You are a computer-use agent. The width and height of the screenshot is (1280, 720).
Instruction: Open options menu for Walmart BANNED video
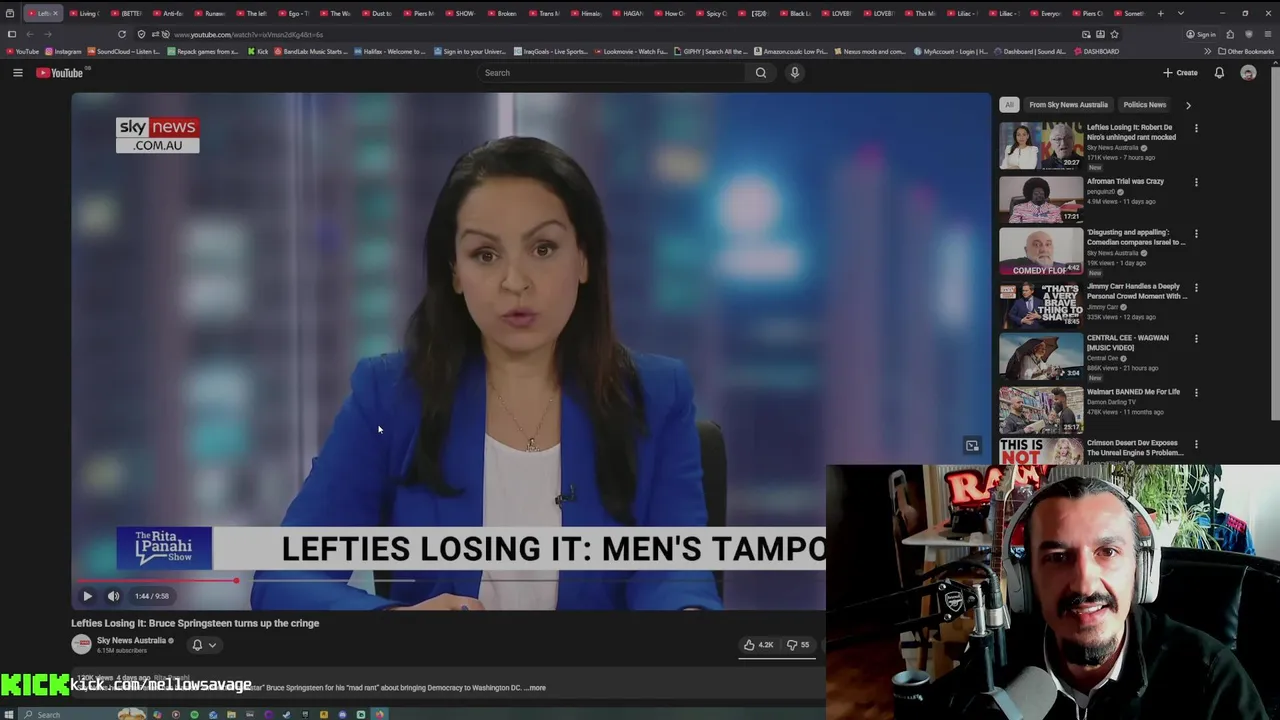(1196, 392)
